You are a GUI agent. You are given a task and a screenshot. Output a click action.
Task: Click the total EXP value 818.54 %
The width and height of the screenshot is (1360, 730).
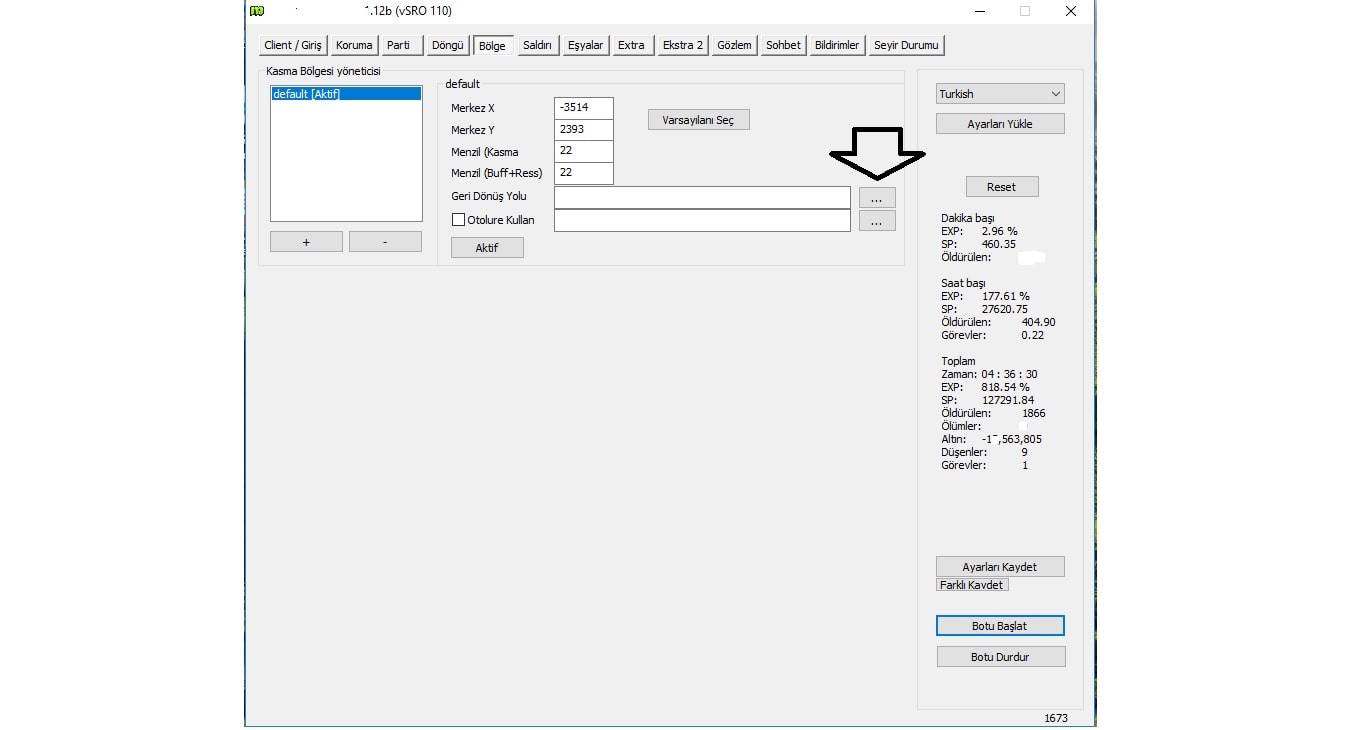point(1005,388)
